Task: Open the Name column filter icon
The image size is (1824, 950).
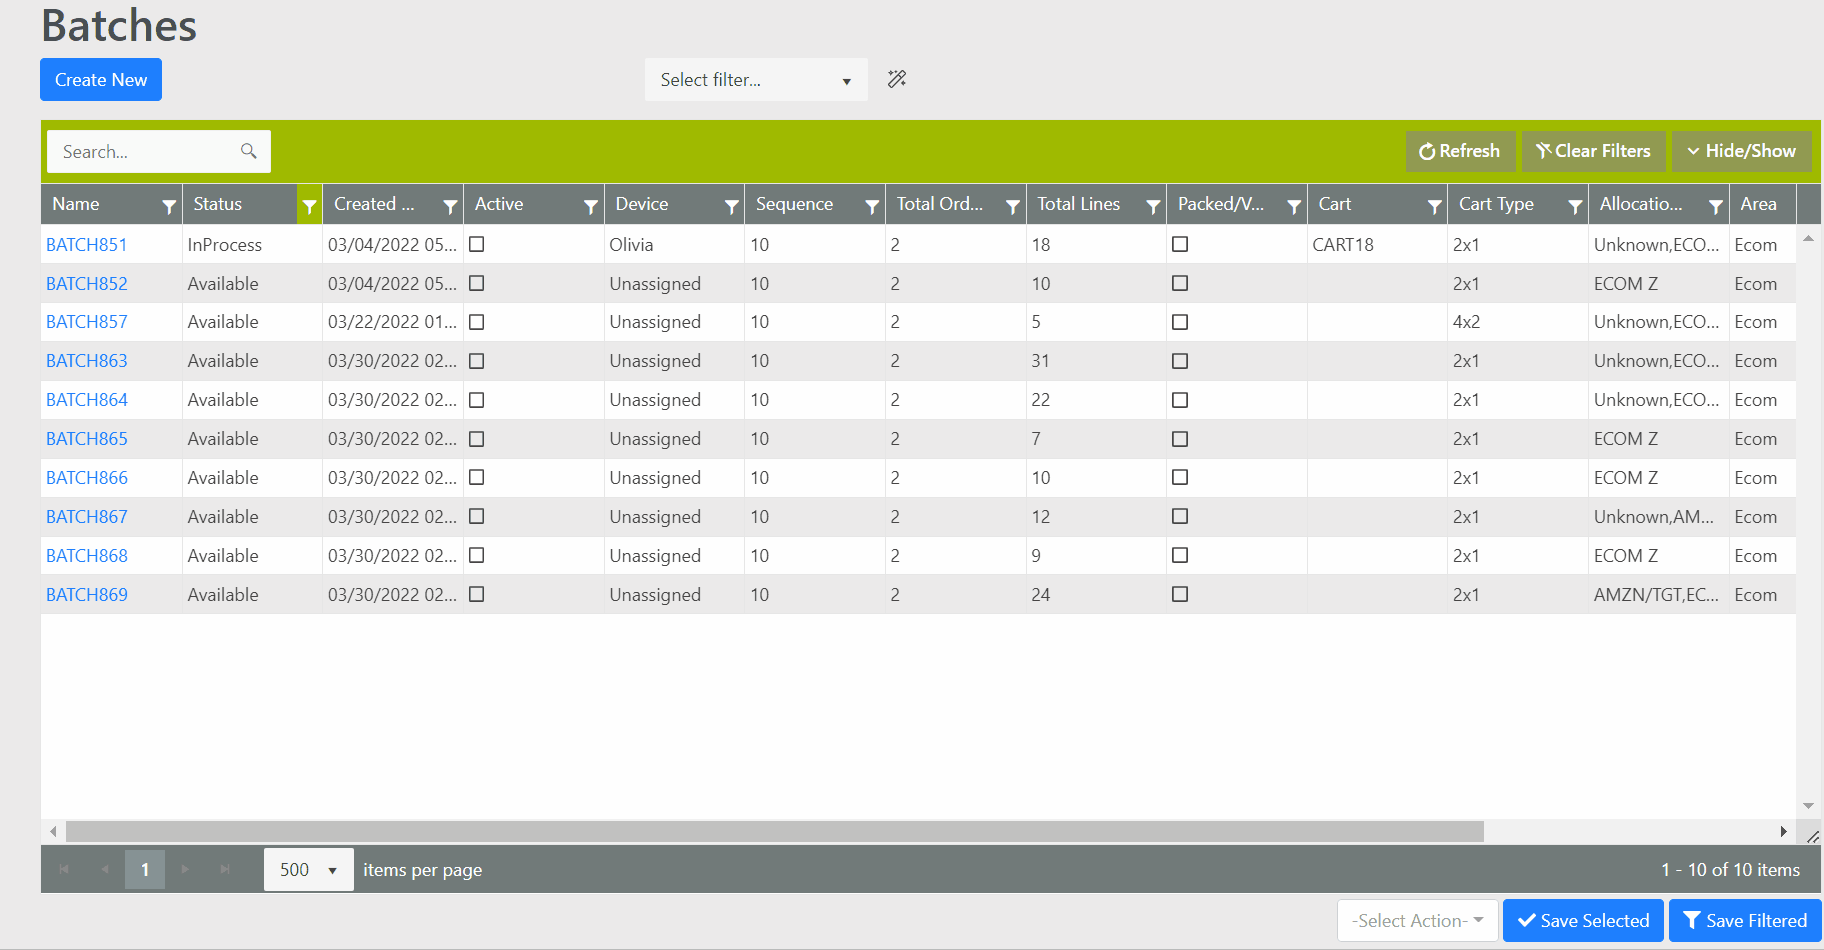Action: coord(169,206)
